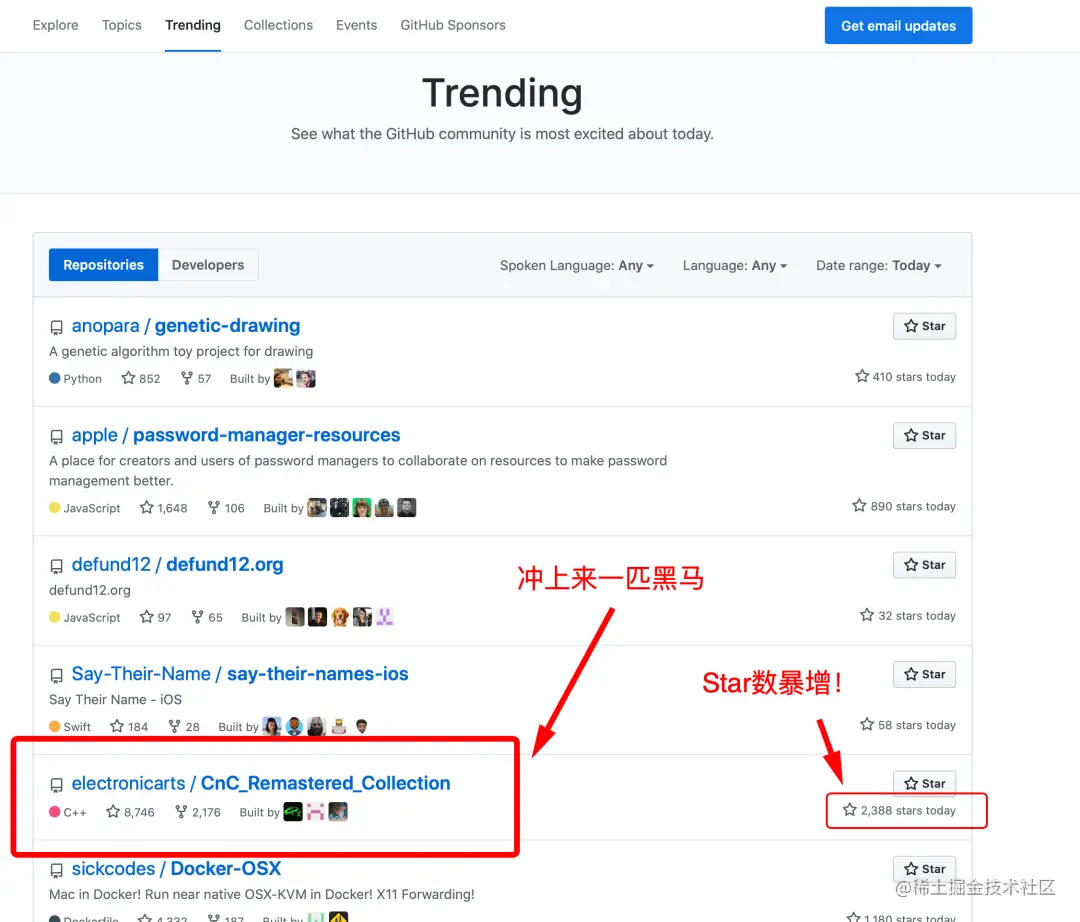Star the genetic-drawing repository
Image resolution: width=1080 pixels, height=922 pixels.
coord(924,326)
